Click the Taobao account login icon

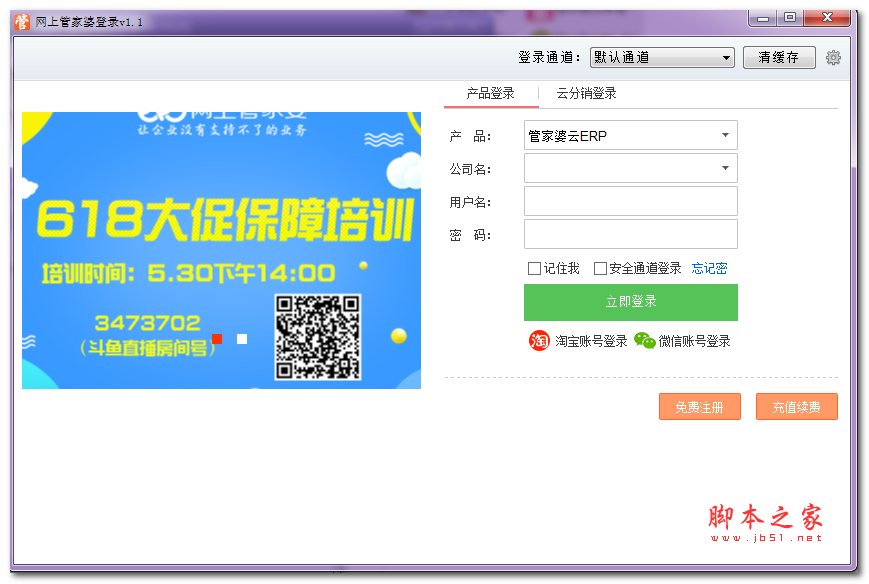[539, 341]
